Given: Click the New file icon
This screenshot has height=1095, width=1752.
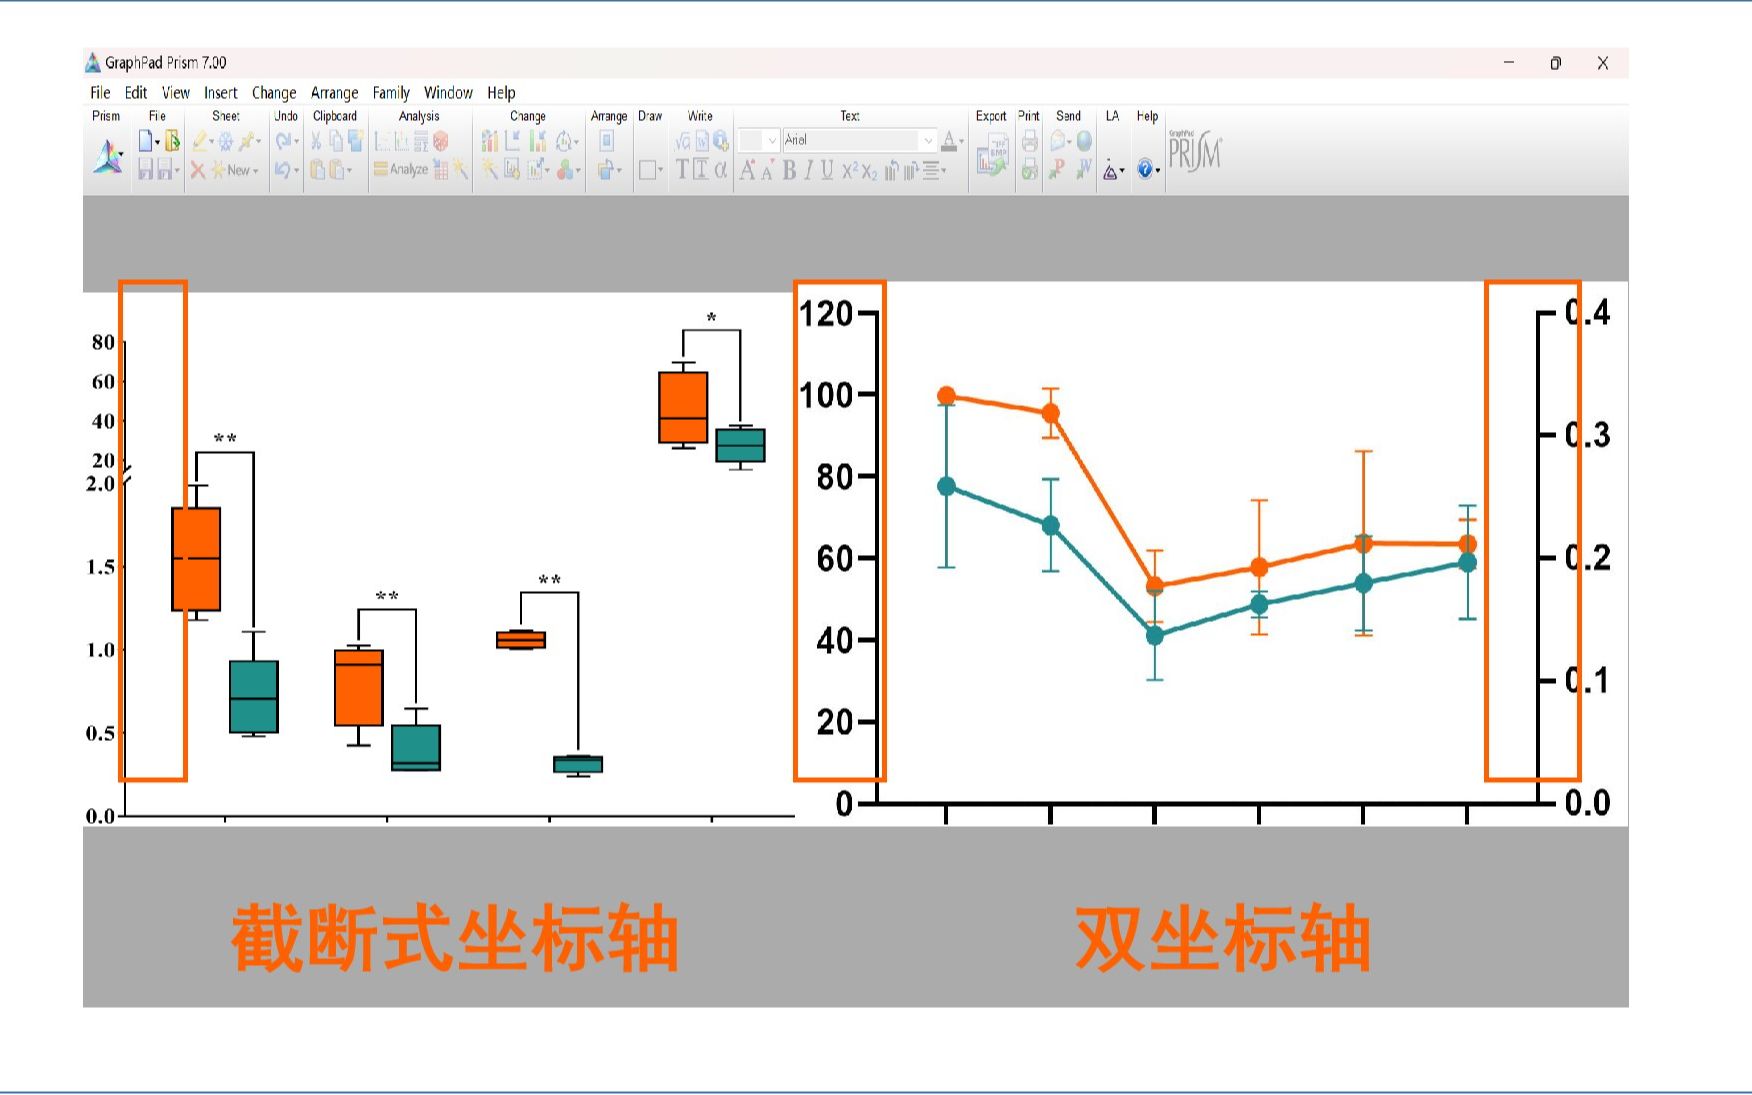Looking at the screenshot, I should click(145, 140).
